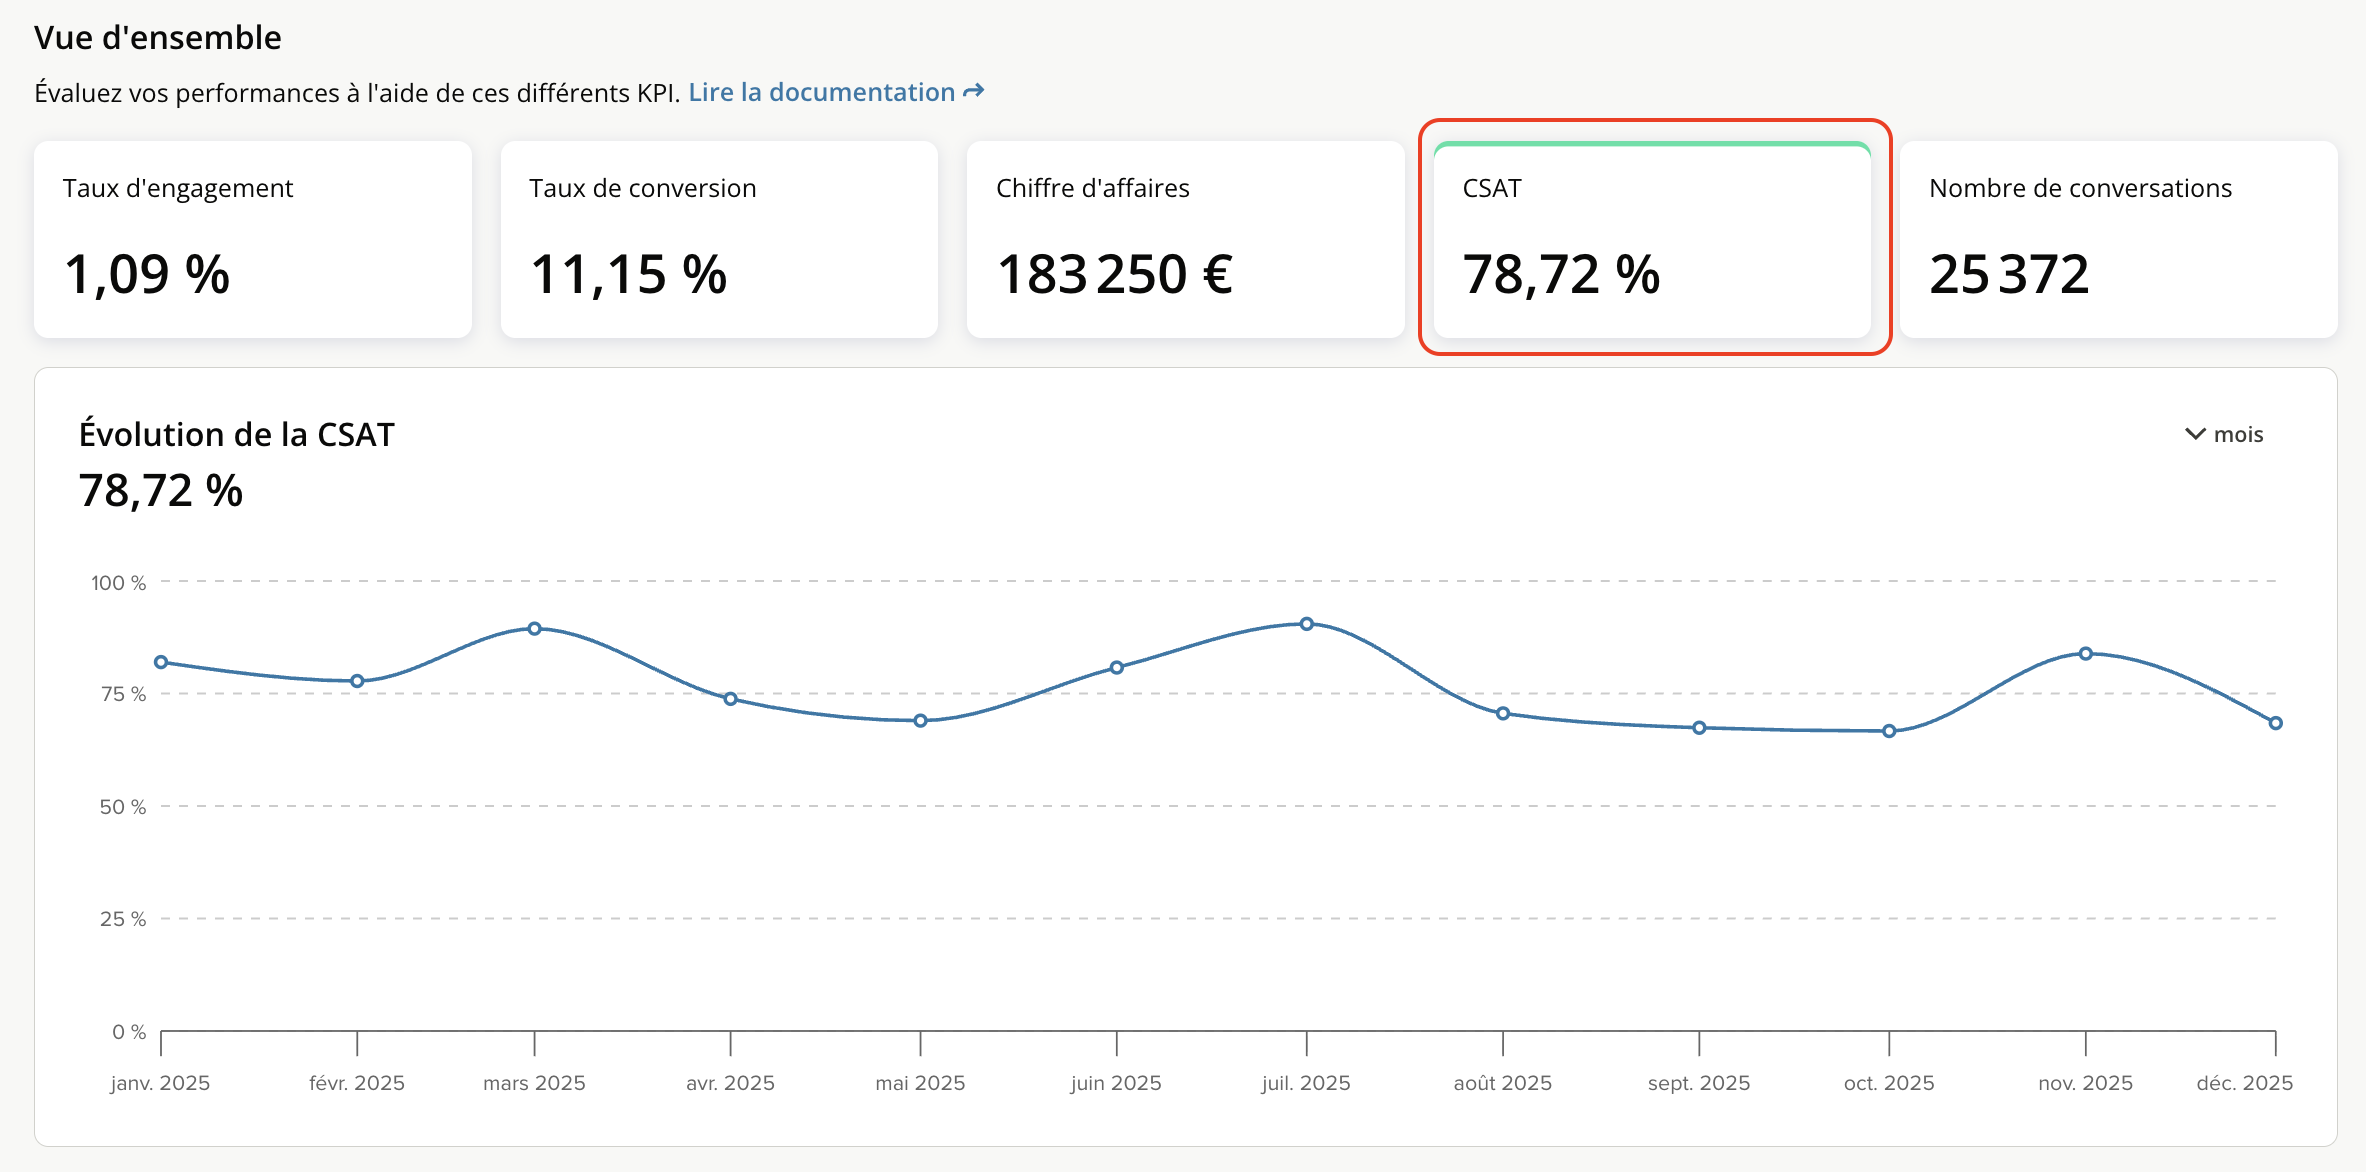Open the Nombre de conversations card

(x=2118, y=239)
